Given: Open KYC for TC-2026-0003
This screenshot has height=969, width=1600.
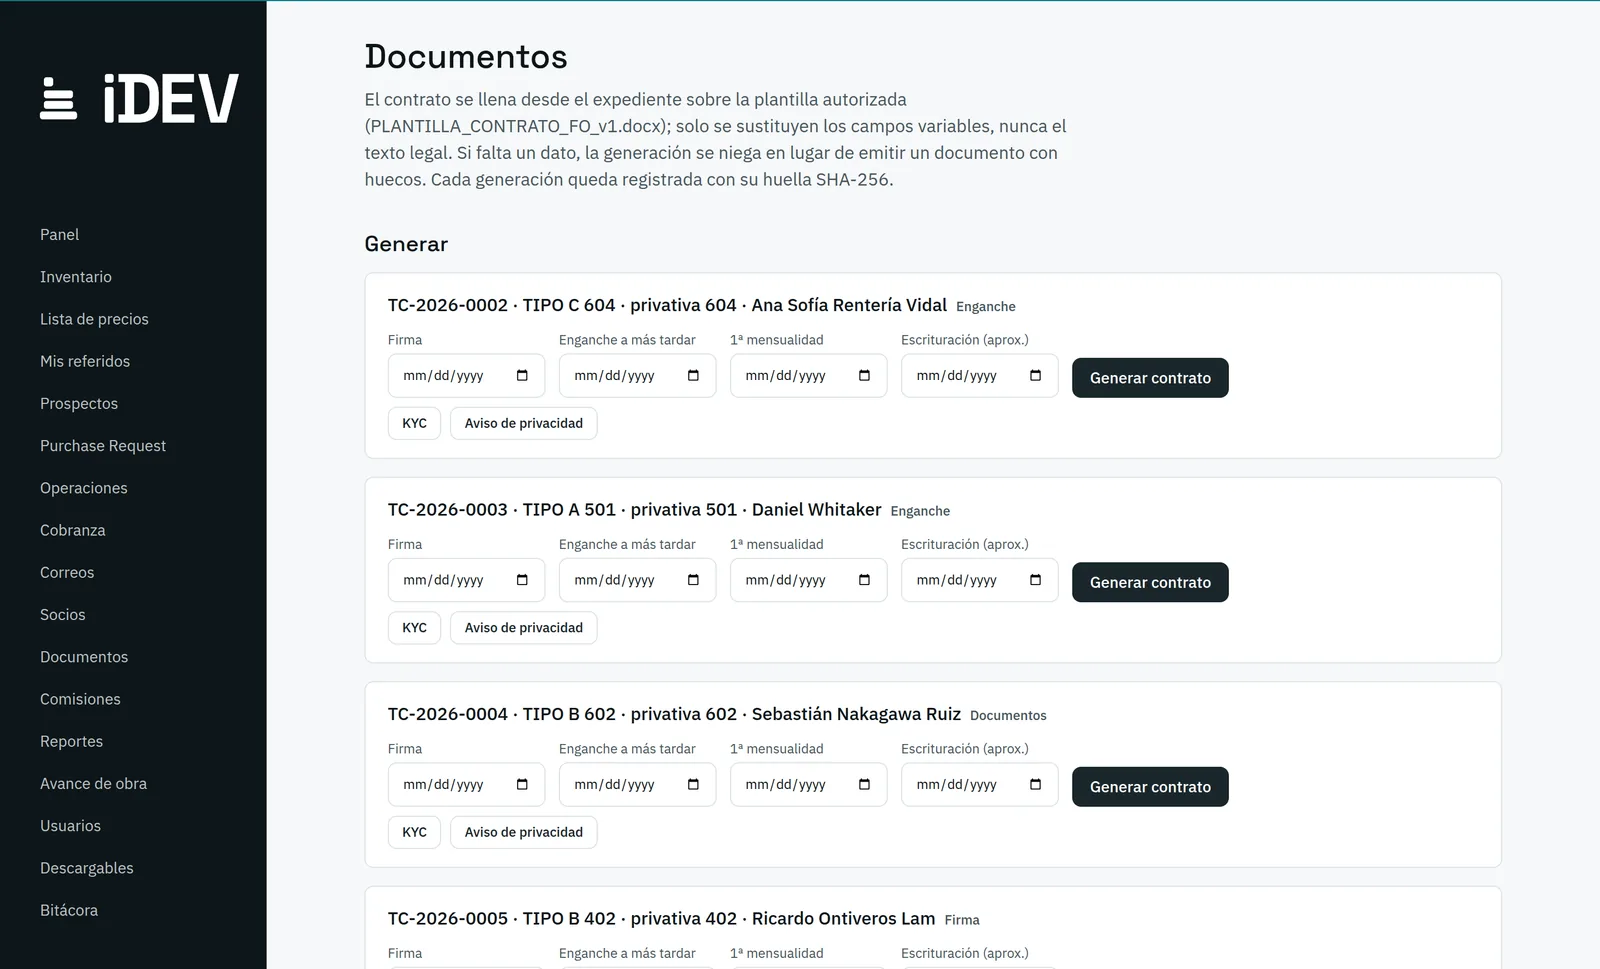Looking at the screenshot, I should pos(414,628).
